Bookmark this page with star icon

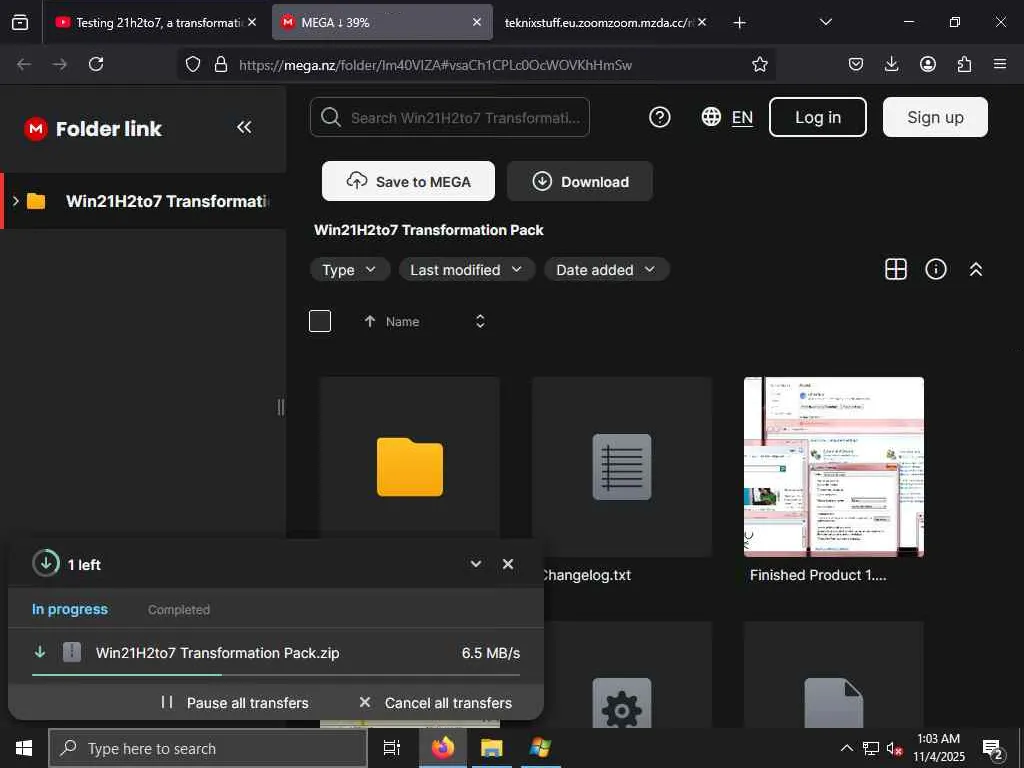click(760, 64)
